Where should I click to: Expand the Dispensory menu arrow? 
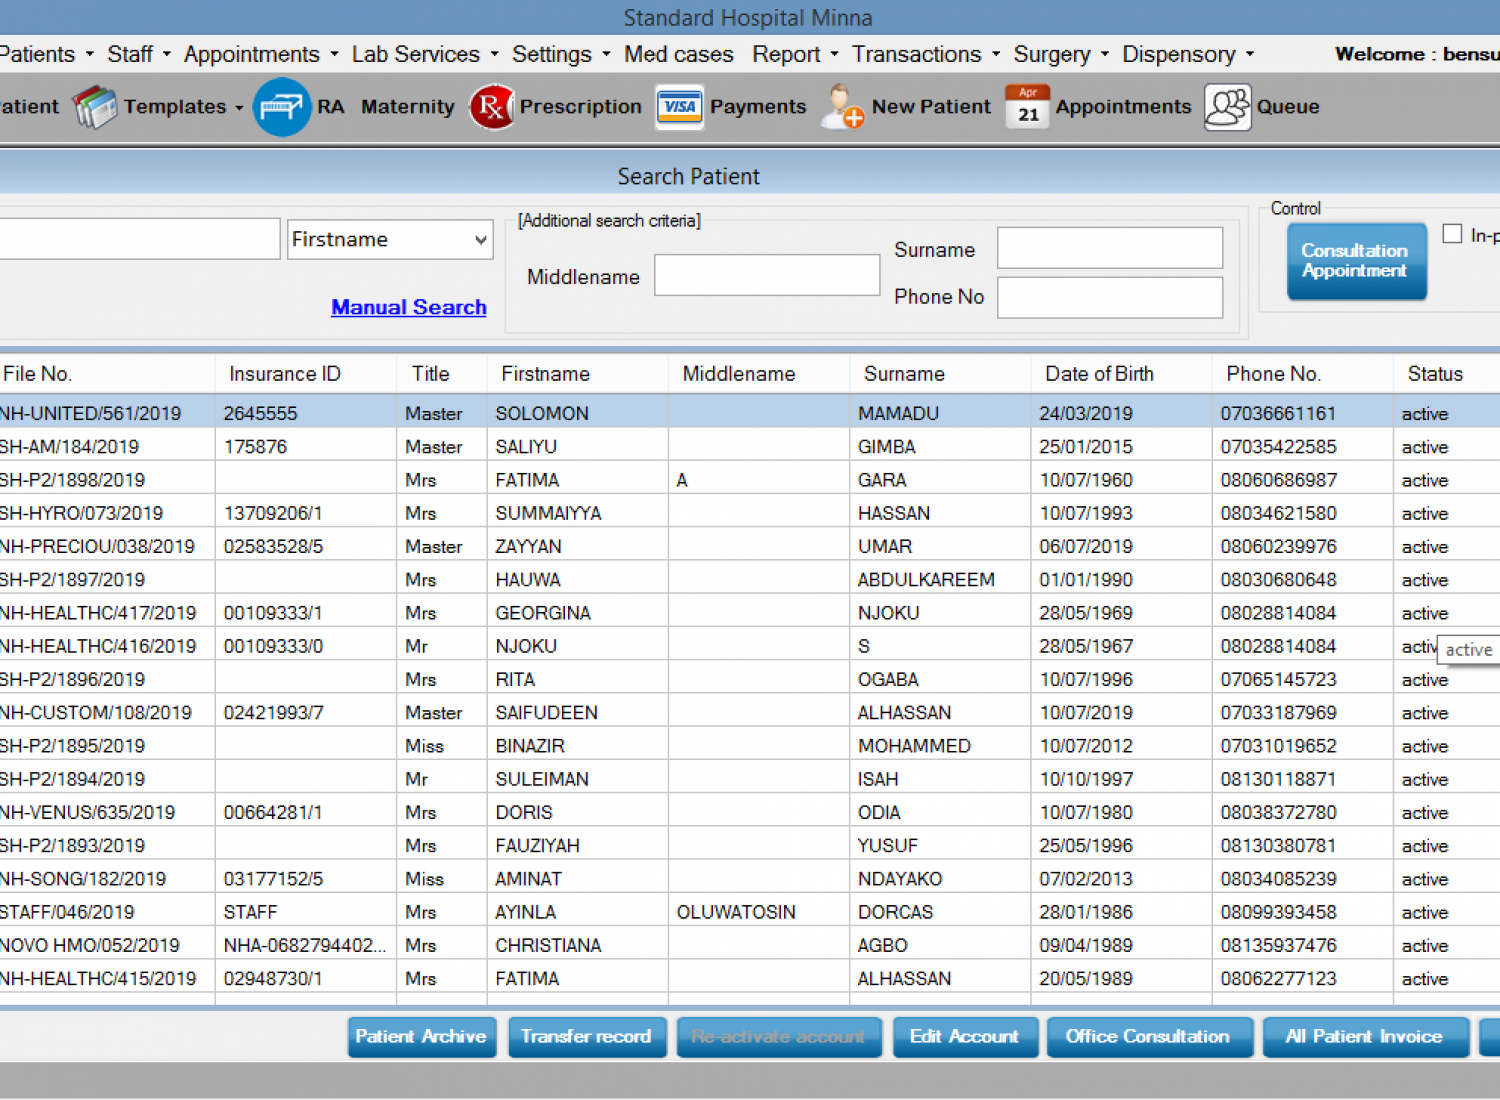pyautogui.click(x=1250, y=55)
